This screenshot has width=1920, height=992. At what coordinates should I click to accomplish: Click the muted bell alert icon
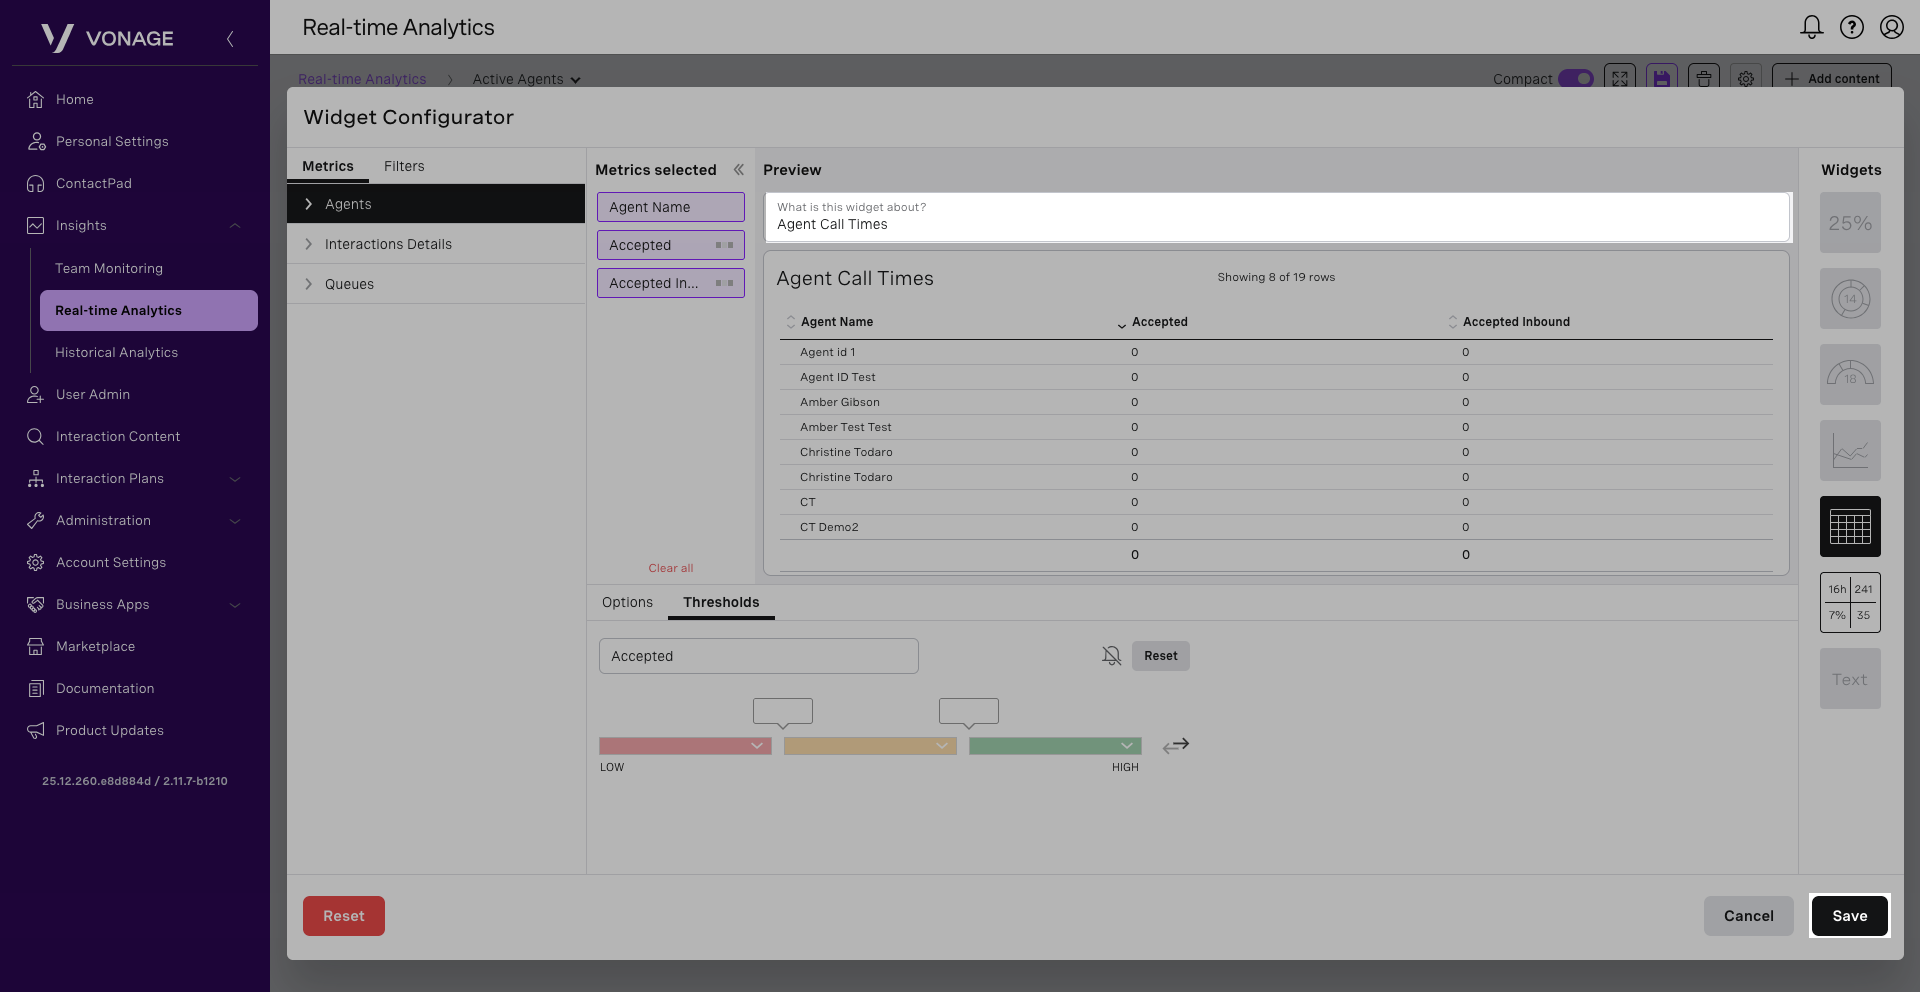click(1111, 656)
